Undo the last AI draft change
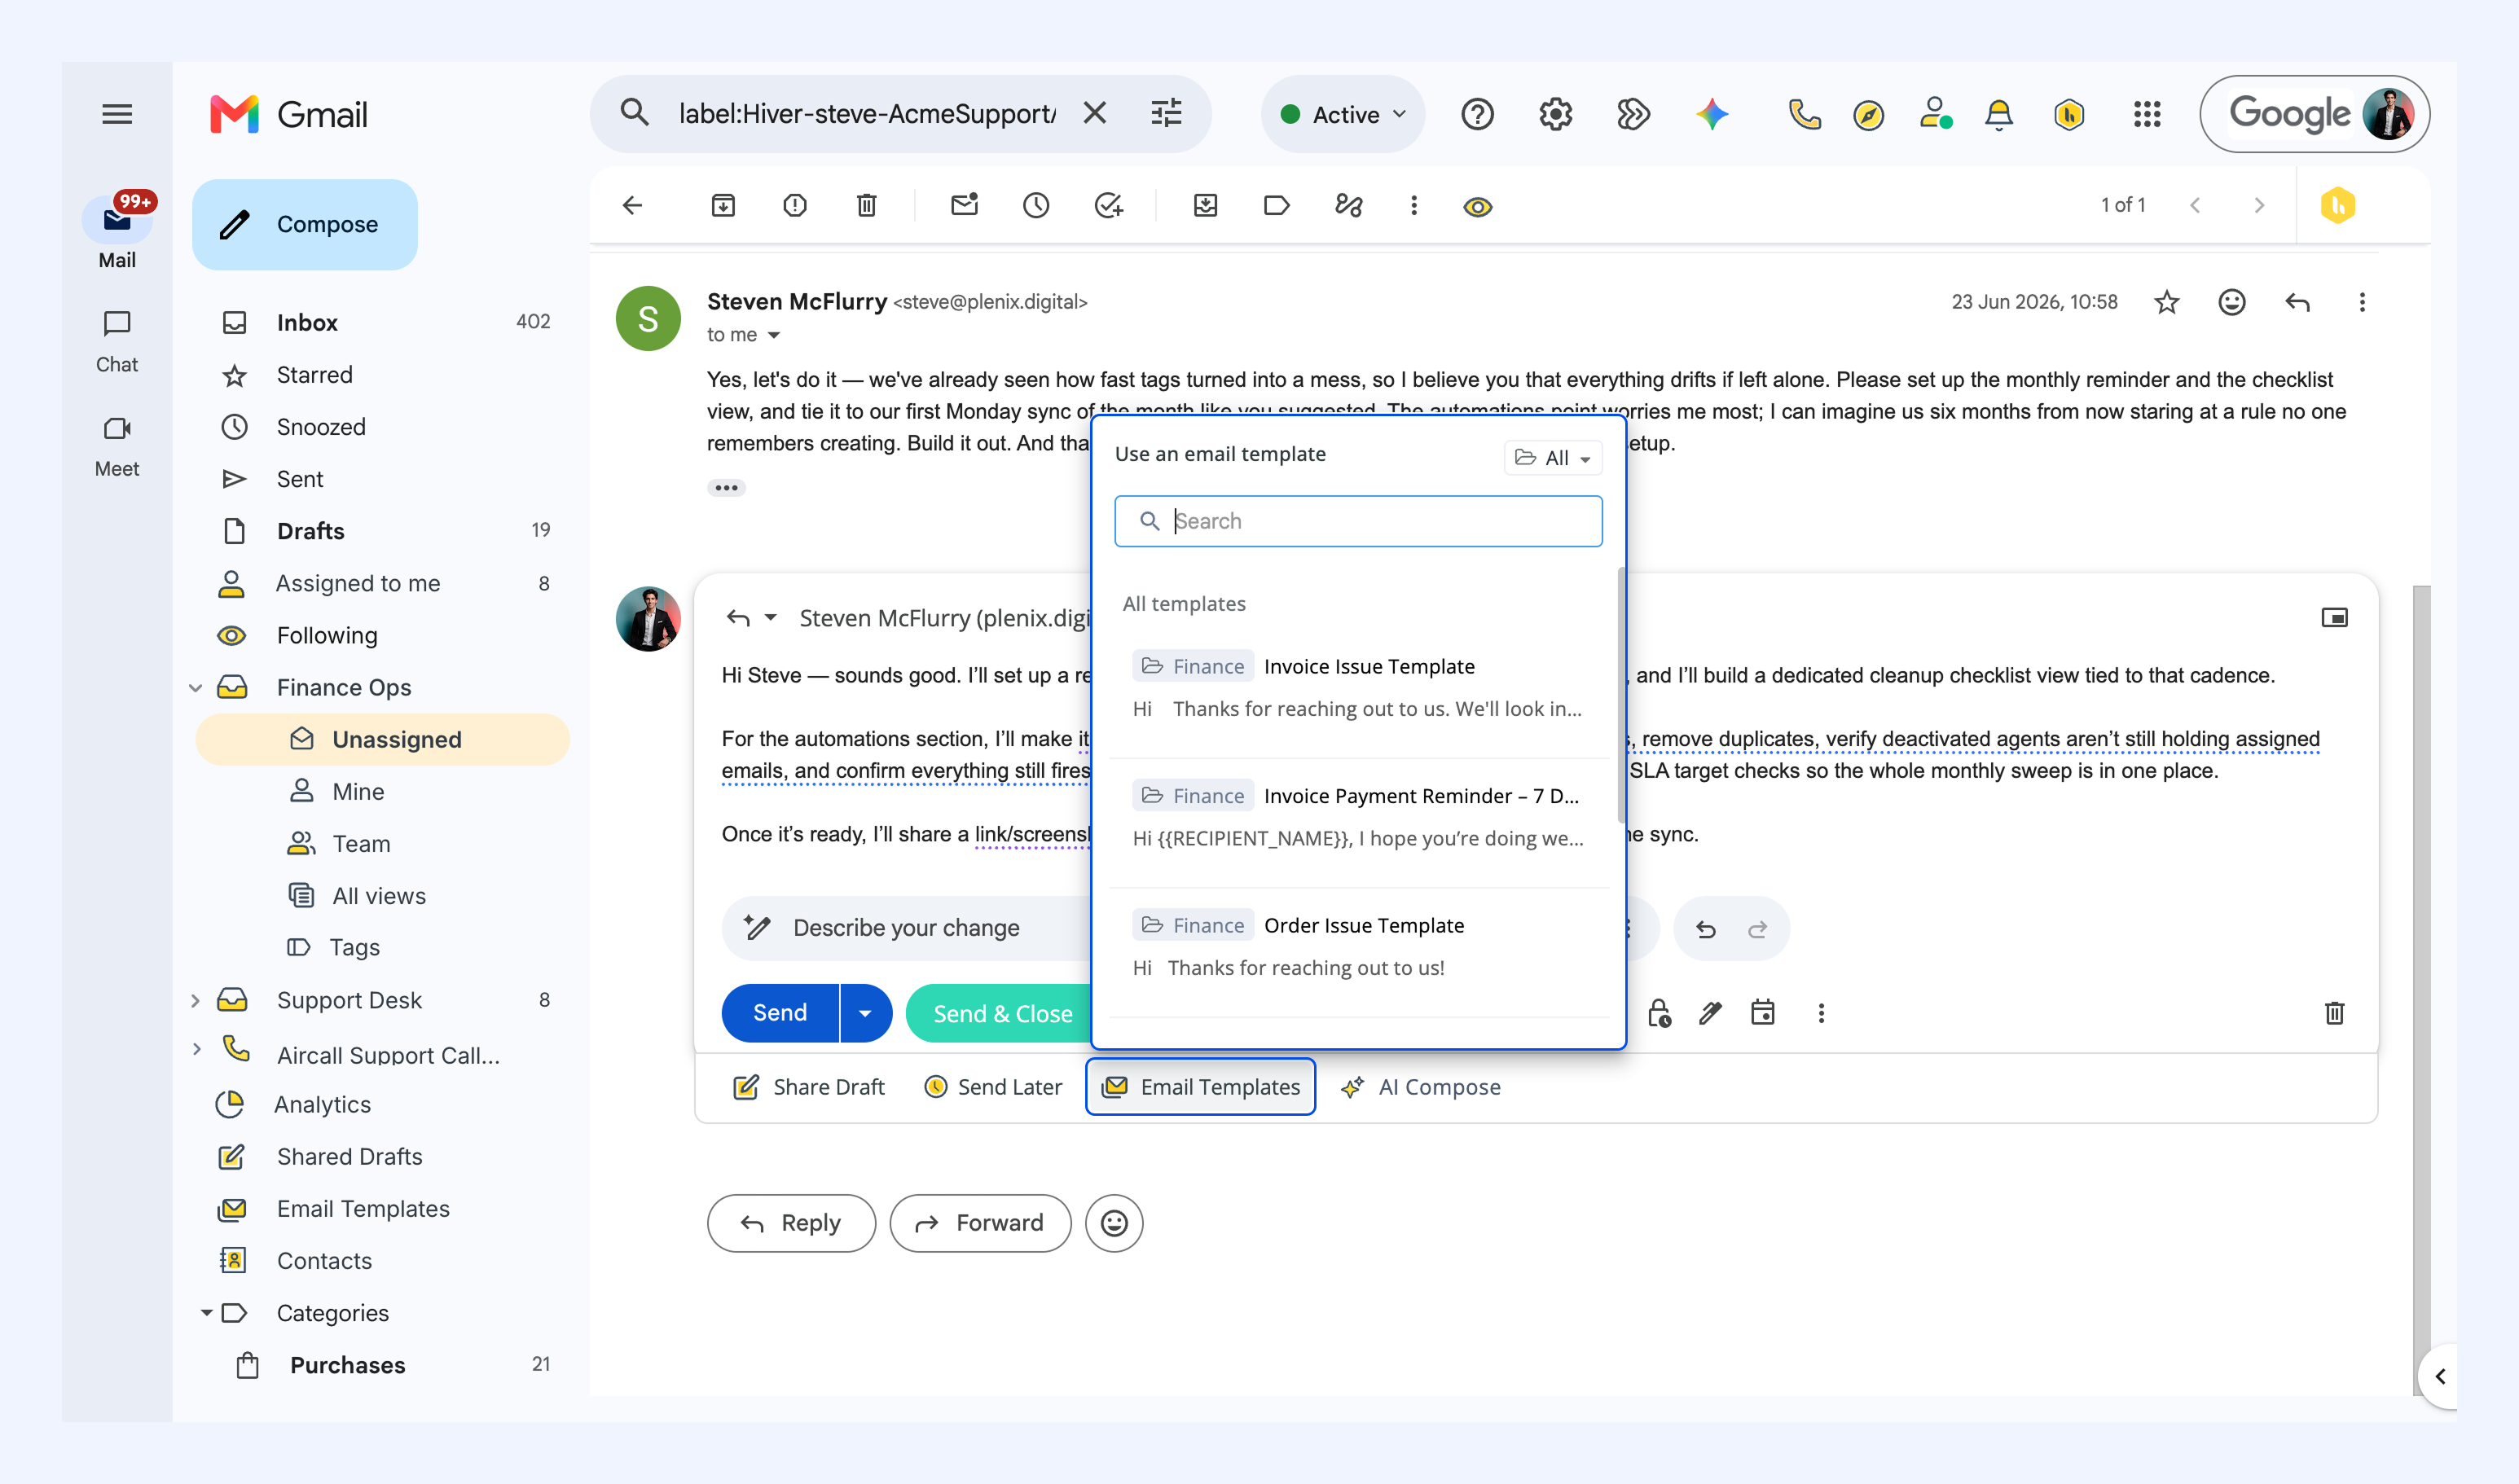This screenshot has height=1484, width=2519. click(1706, 929)
